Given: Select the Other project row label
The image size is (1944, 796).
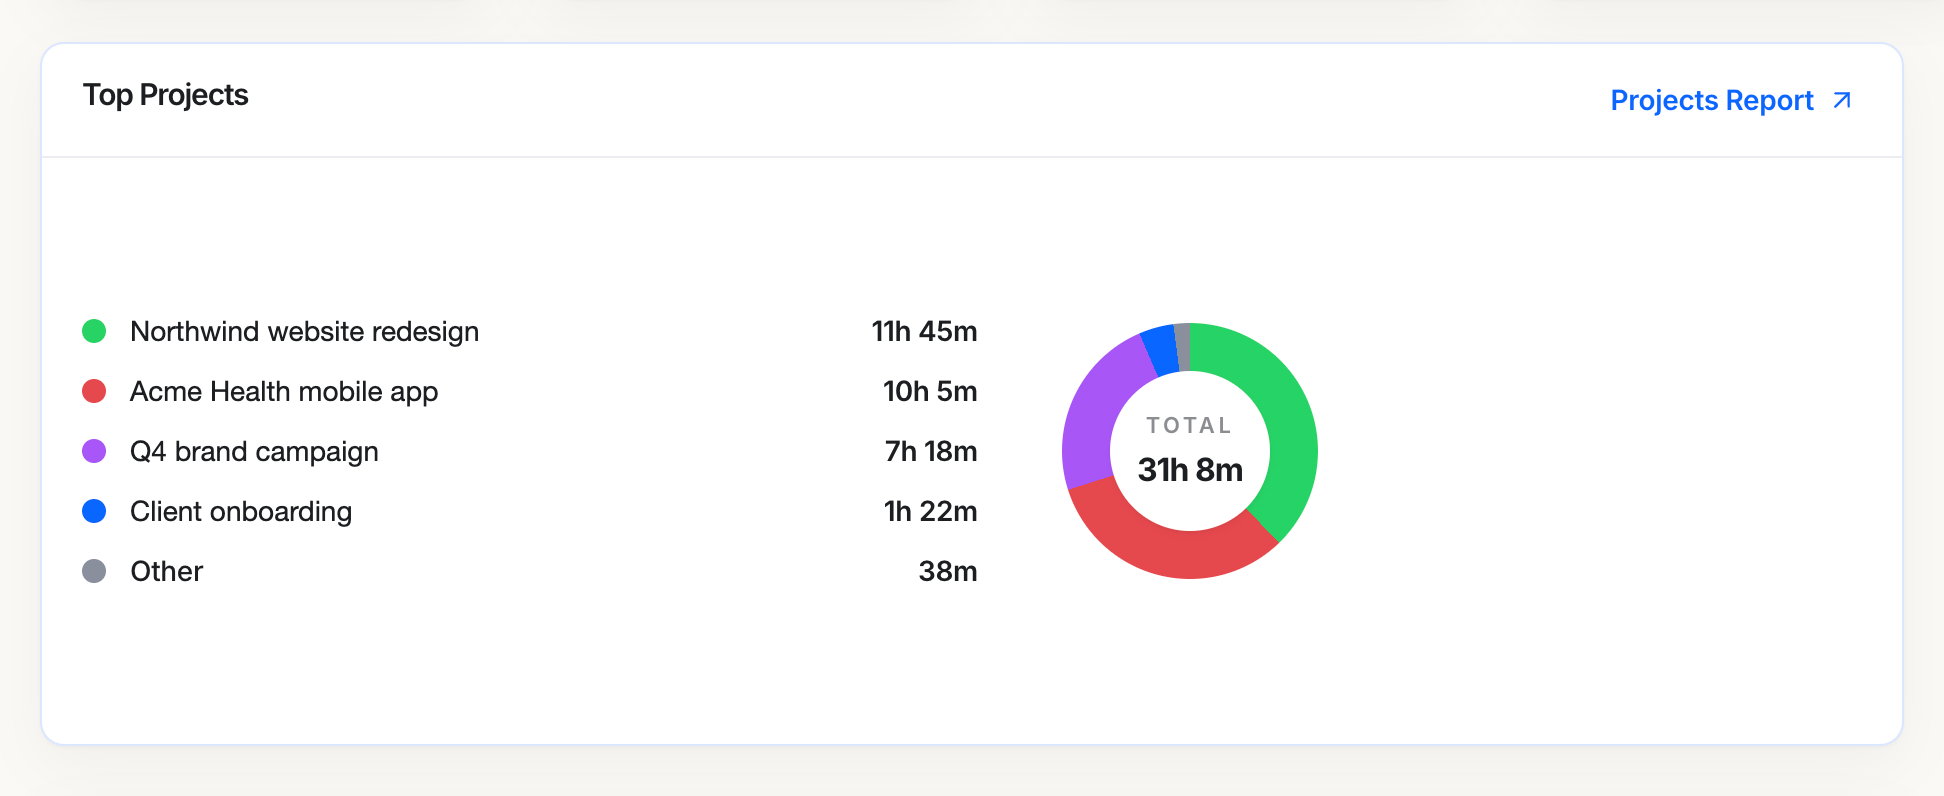Looking at the screenshot, I should pyautogui.click(x=167, y=571).
